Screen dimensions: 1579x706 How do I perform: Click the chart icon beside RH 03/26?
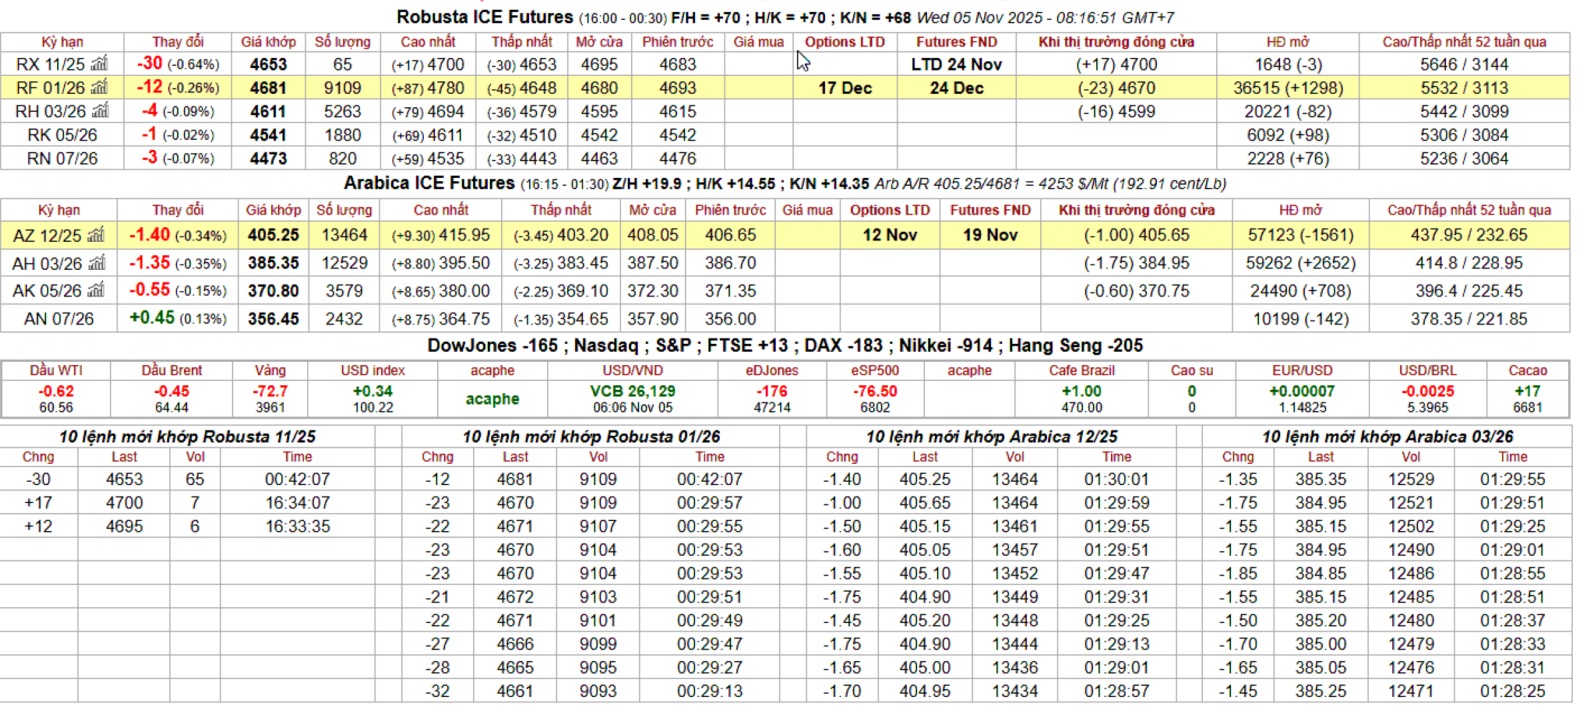pyautogui.click(x=100, y=111)
